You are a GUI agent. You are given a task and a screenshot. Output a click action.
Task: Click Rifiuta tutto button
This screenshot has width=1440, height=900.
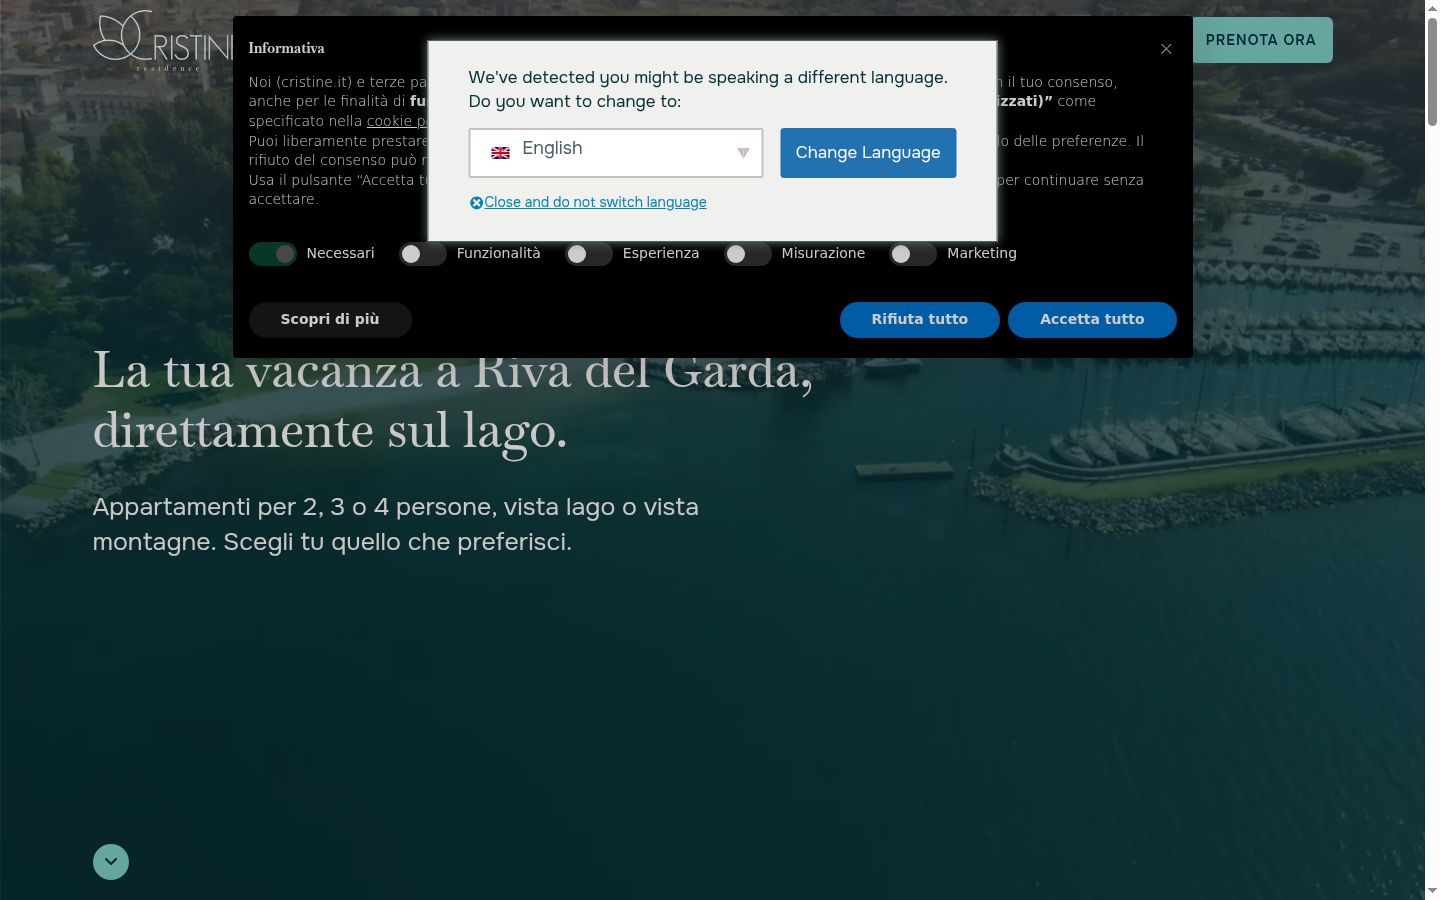pyautogui.click(x=920, y=319)
